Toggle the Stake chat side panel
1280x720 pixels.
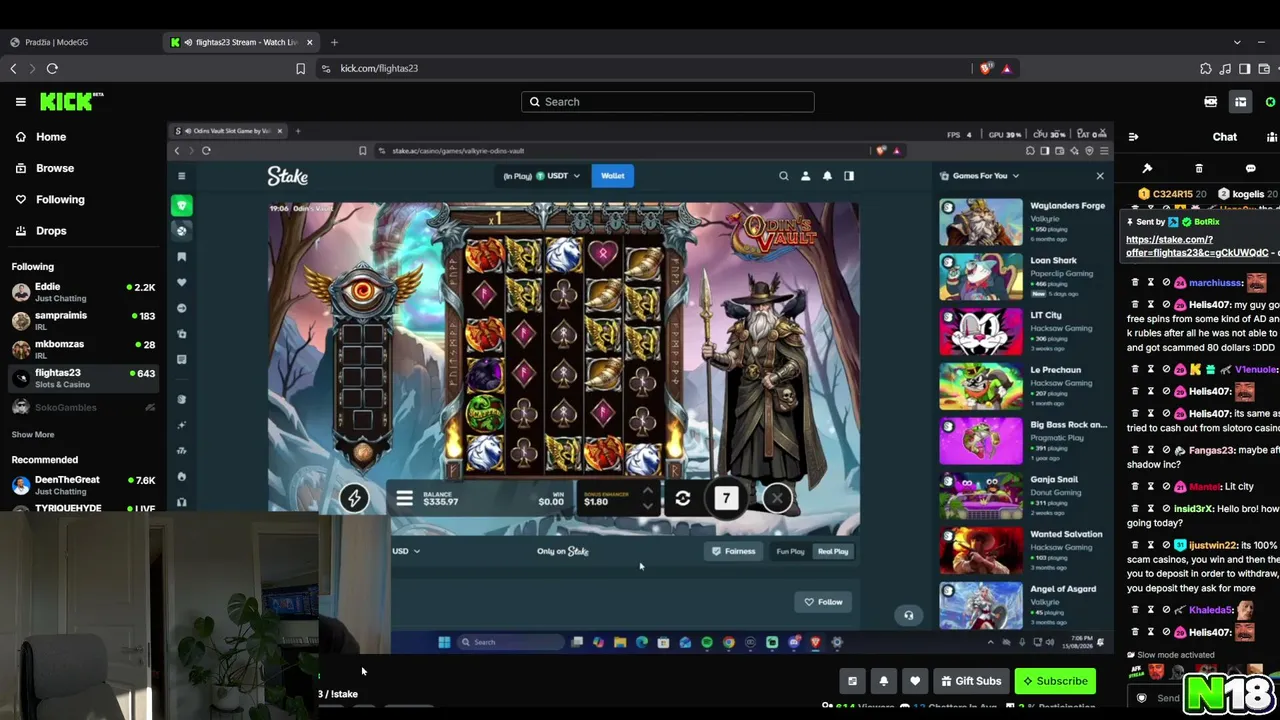(849, 176)
